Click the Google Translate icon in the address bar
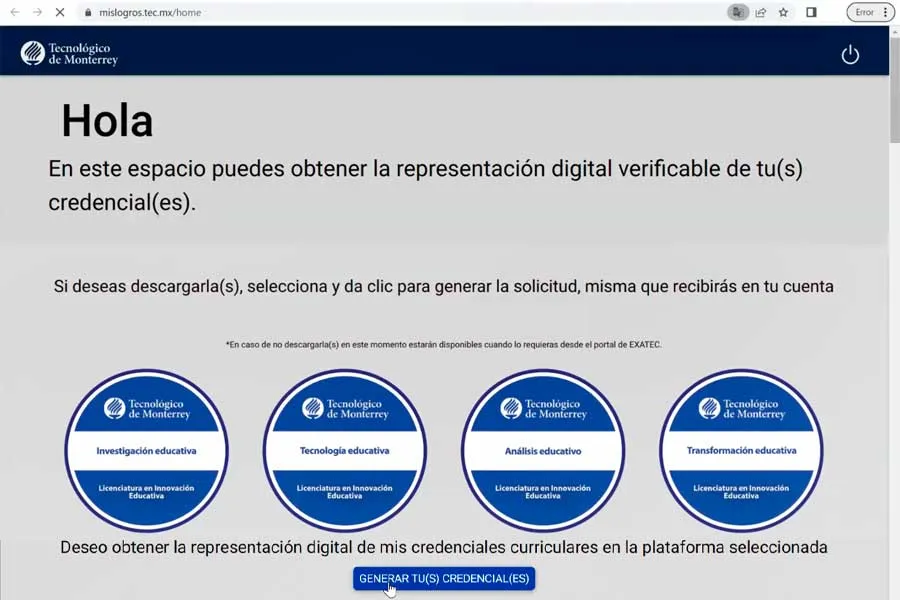 (x=738, y=12)
